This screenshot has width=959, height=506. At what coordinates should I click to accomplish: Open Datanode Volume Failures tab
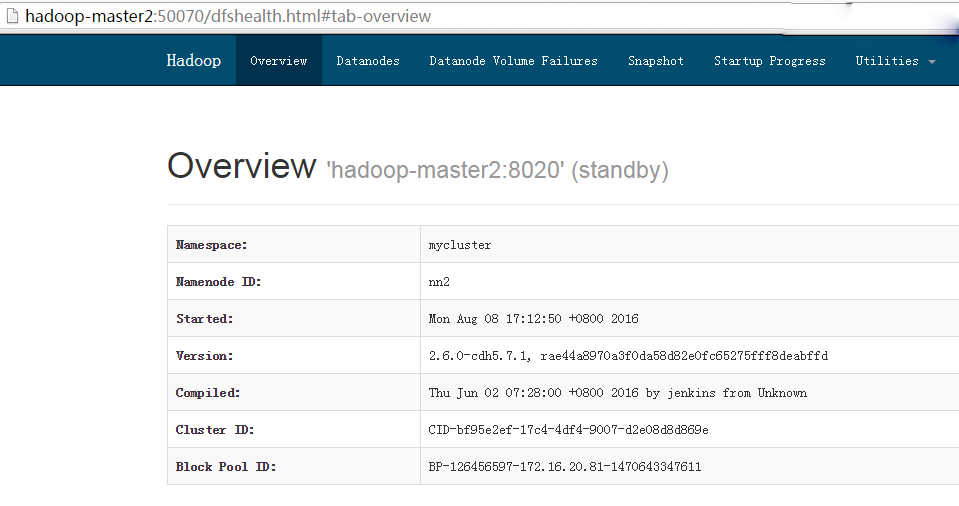[x=513, y=61]
